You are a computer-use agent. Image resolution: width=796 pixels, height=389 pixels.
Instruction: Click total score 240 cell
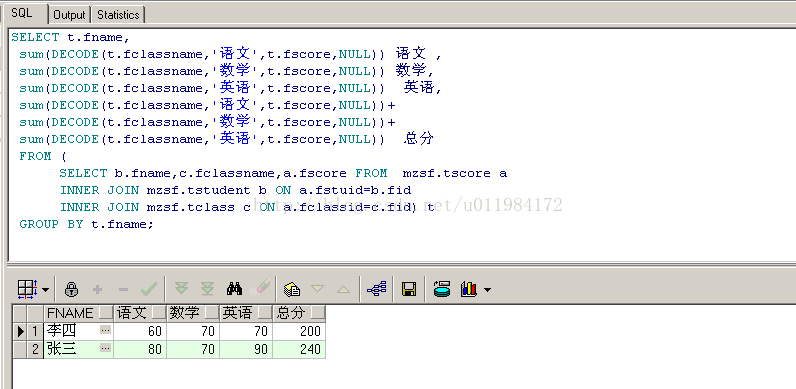[299, 349]
